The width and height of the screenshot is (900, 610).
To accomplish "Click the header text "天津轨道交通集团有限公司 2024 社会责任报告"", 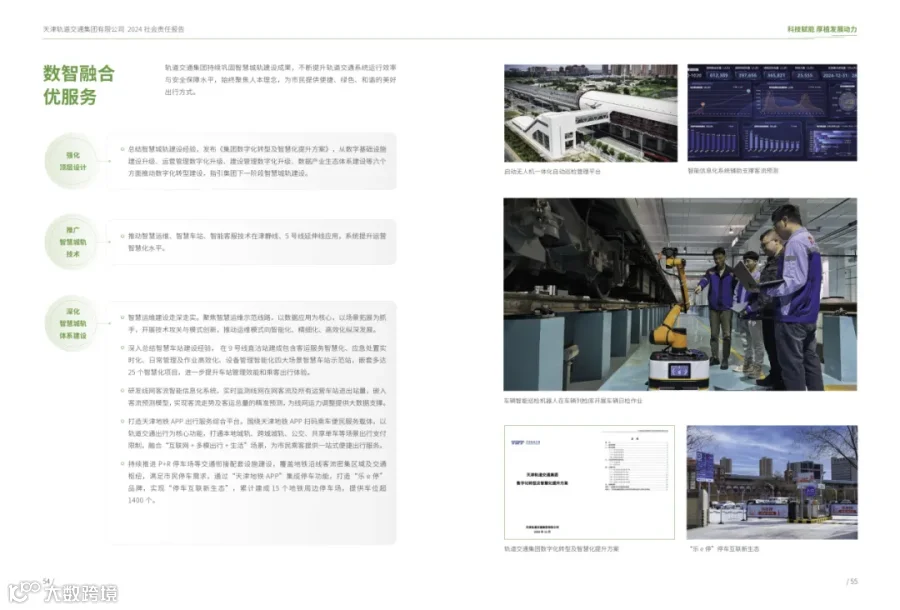I will [114, 29].
